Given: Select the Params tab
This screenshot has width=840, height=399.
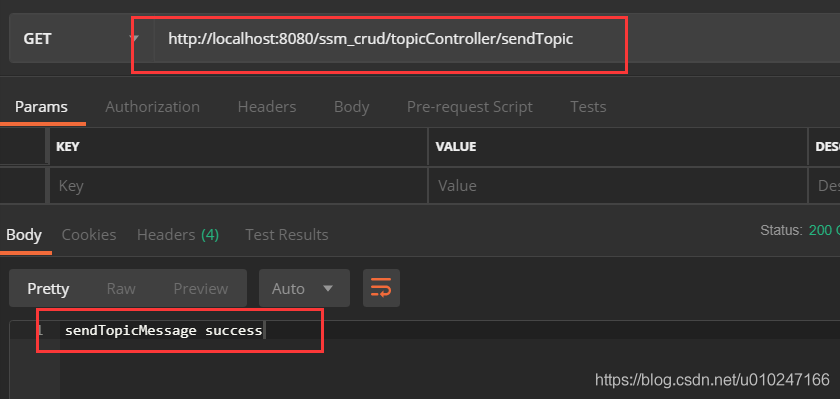Looking at the screenshot, I should tap(41, 107).
